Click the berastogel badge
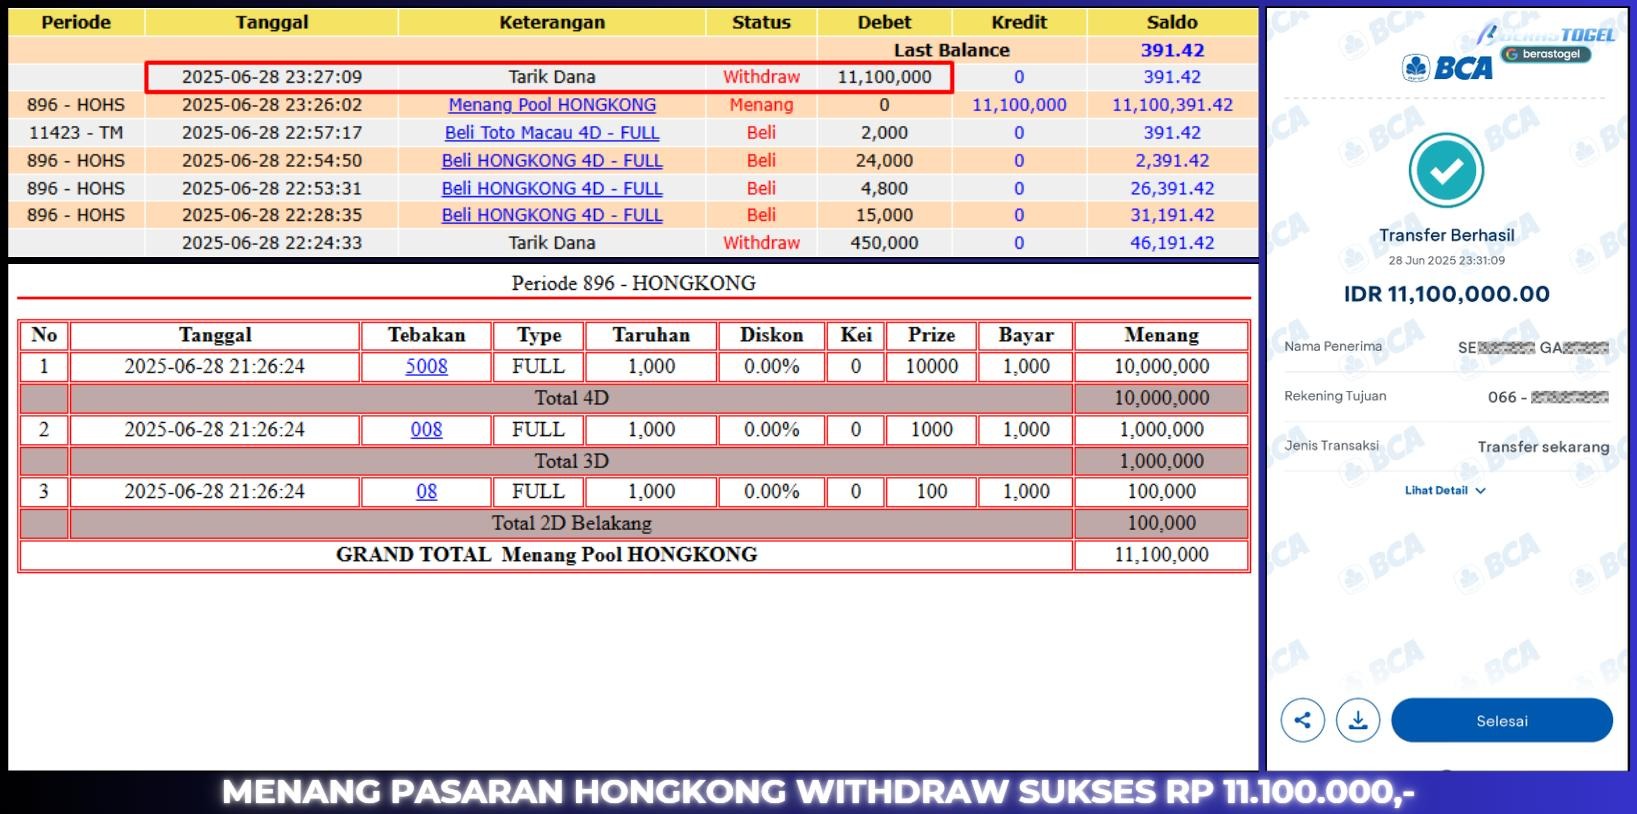 point(1545,54)
